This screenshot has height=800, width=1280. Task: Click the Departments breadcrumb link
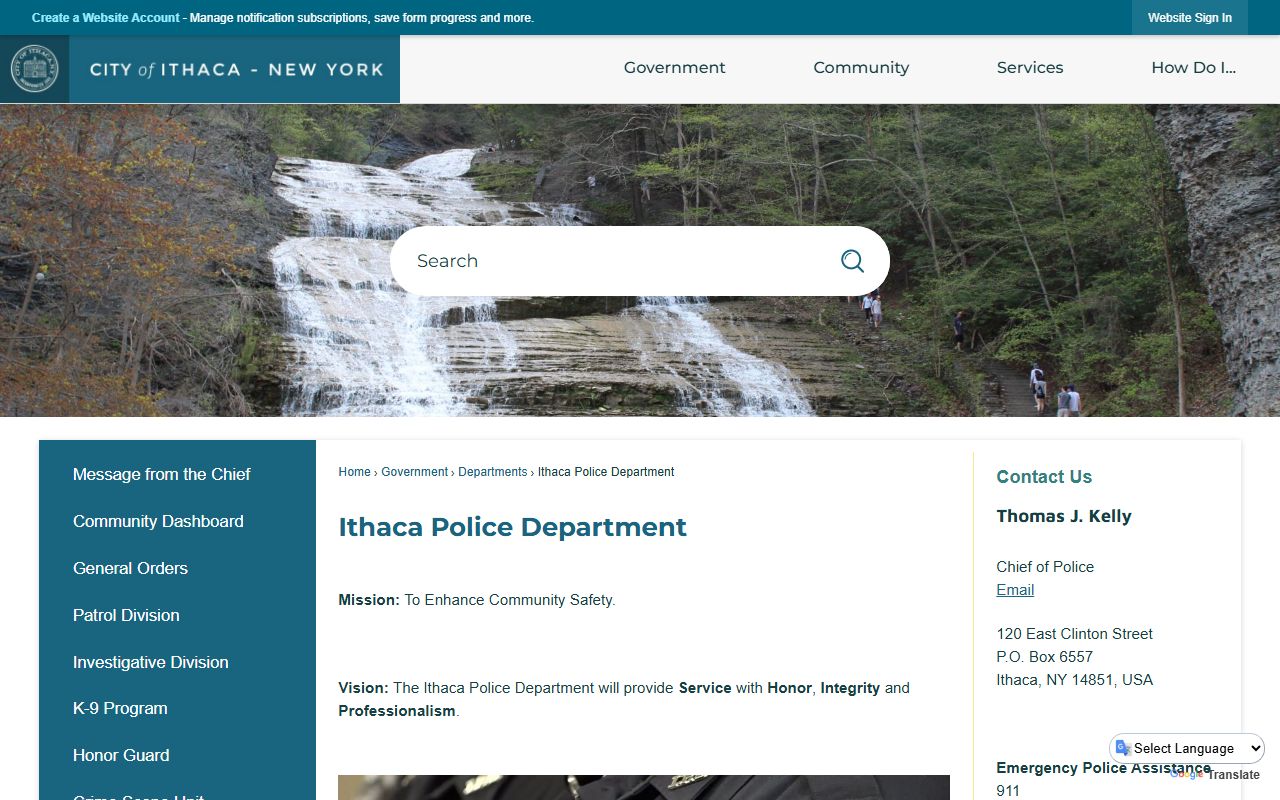pos(492,472)
